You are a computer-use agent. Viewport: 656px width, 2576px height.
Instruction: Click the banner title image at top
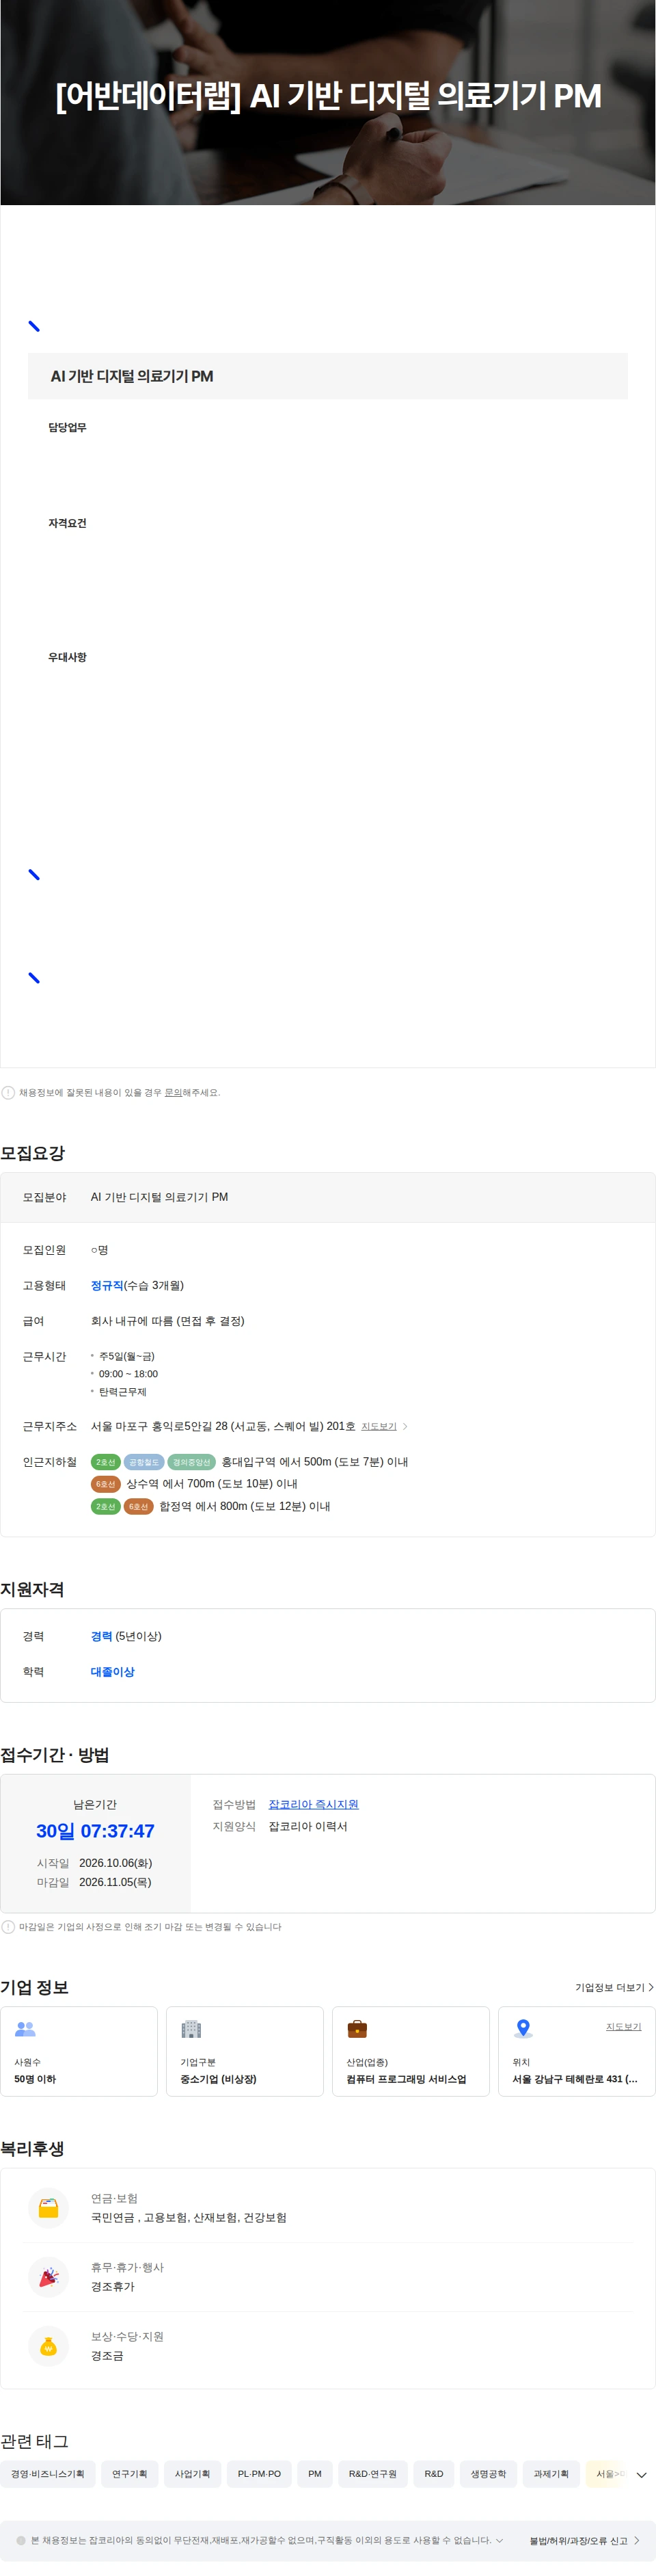[x=328, y=102]
